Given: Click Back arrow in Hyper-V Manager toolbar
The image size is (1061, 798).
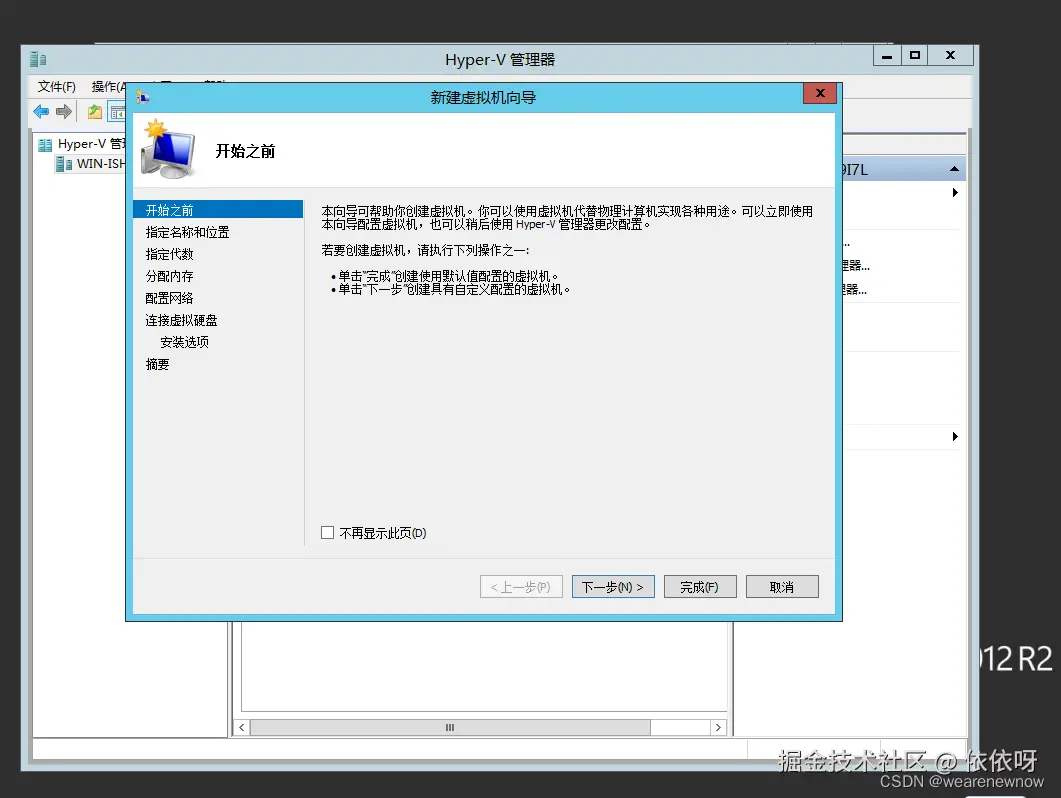Looking at the screenshot, I should 41,112.
